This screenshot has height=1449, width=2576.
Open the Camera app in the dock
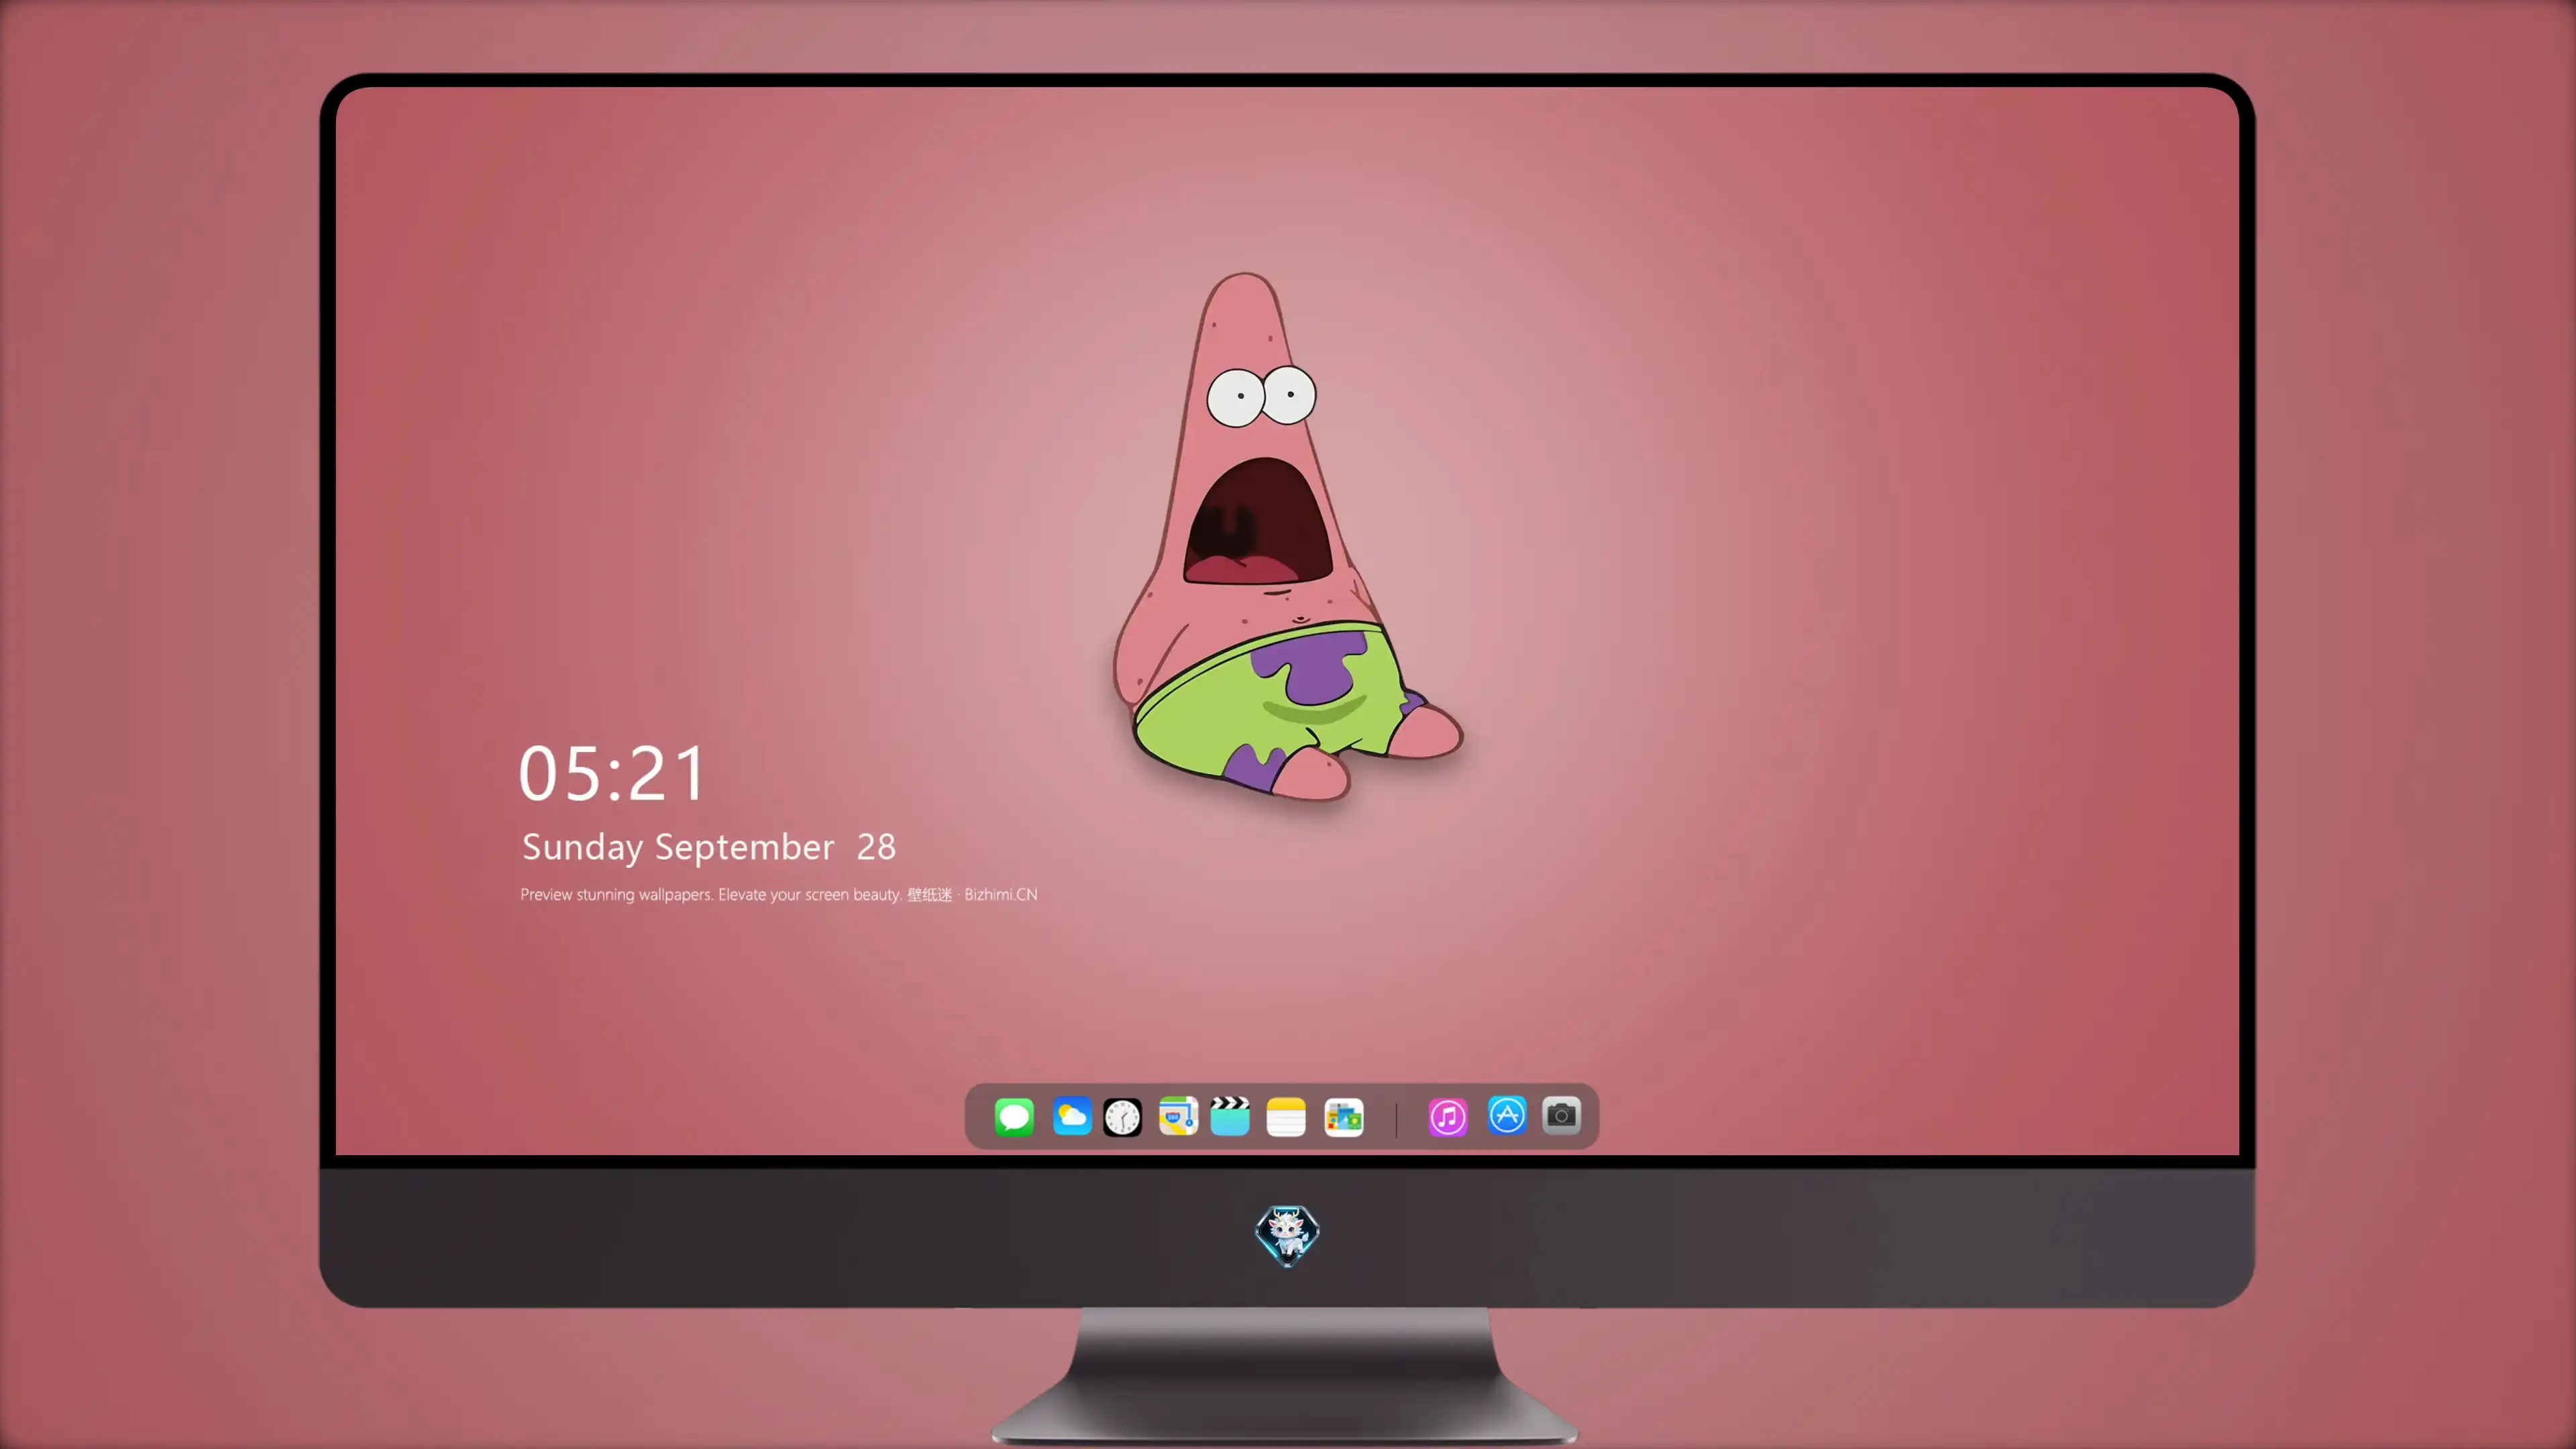tap(1561, 1116)
